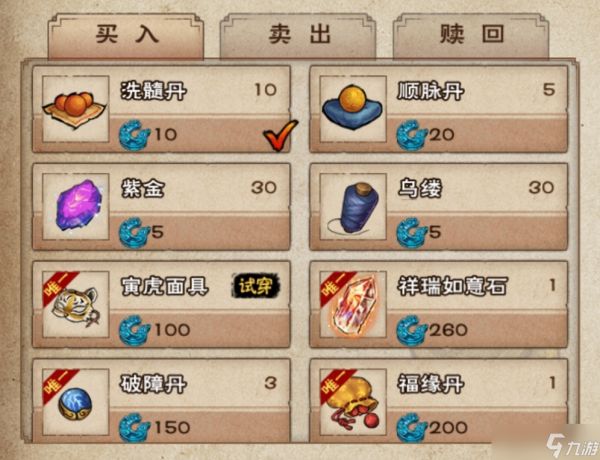Switch to the 买入 tab
Viewport: 600px width, 460px height.
click(126, 35)
